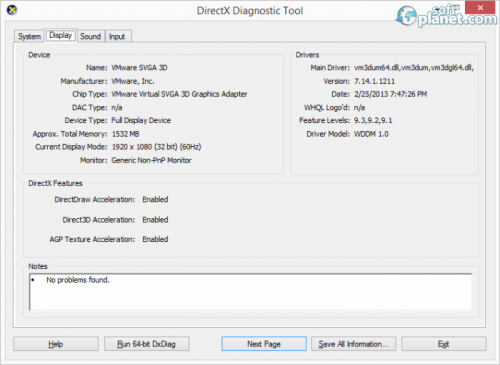Exit the DirectX Diagnostic Tool

point(444,344)
